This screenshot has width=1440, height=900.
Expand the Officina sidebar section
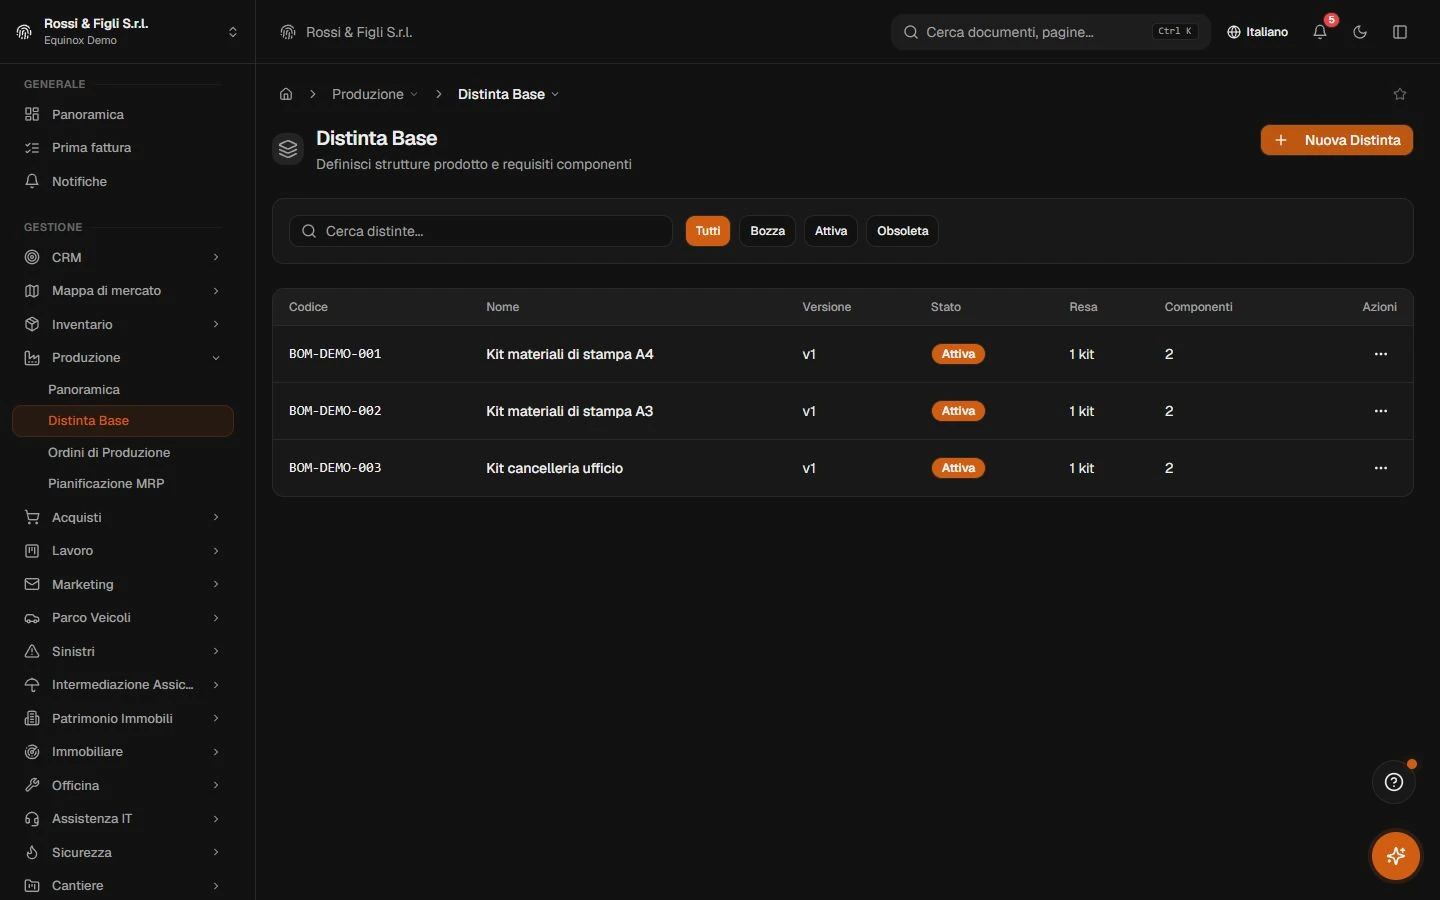click(x=122, y=786)
